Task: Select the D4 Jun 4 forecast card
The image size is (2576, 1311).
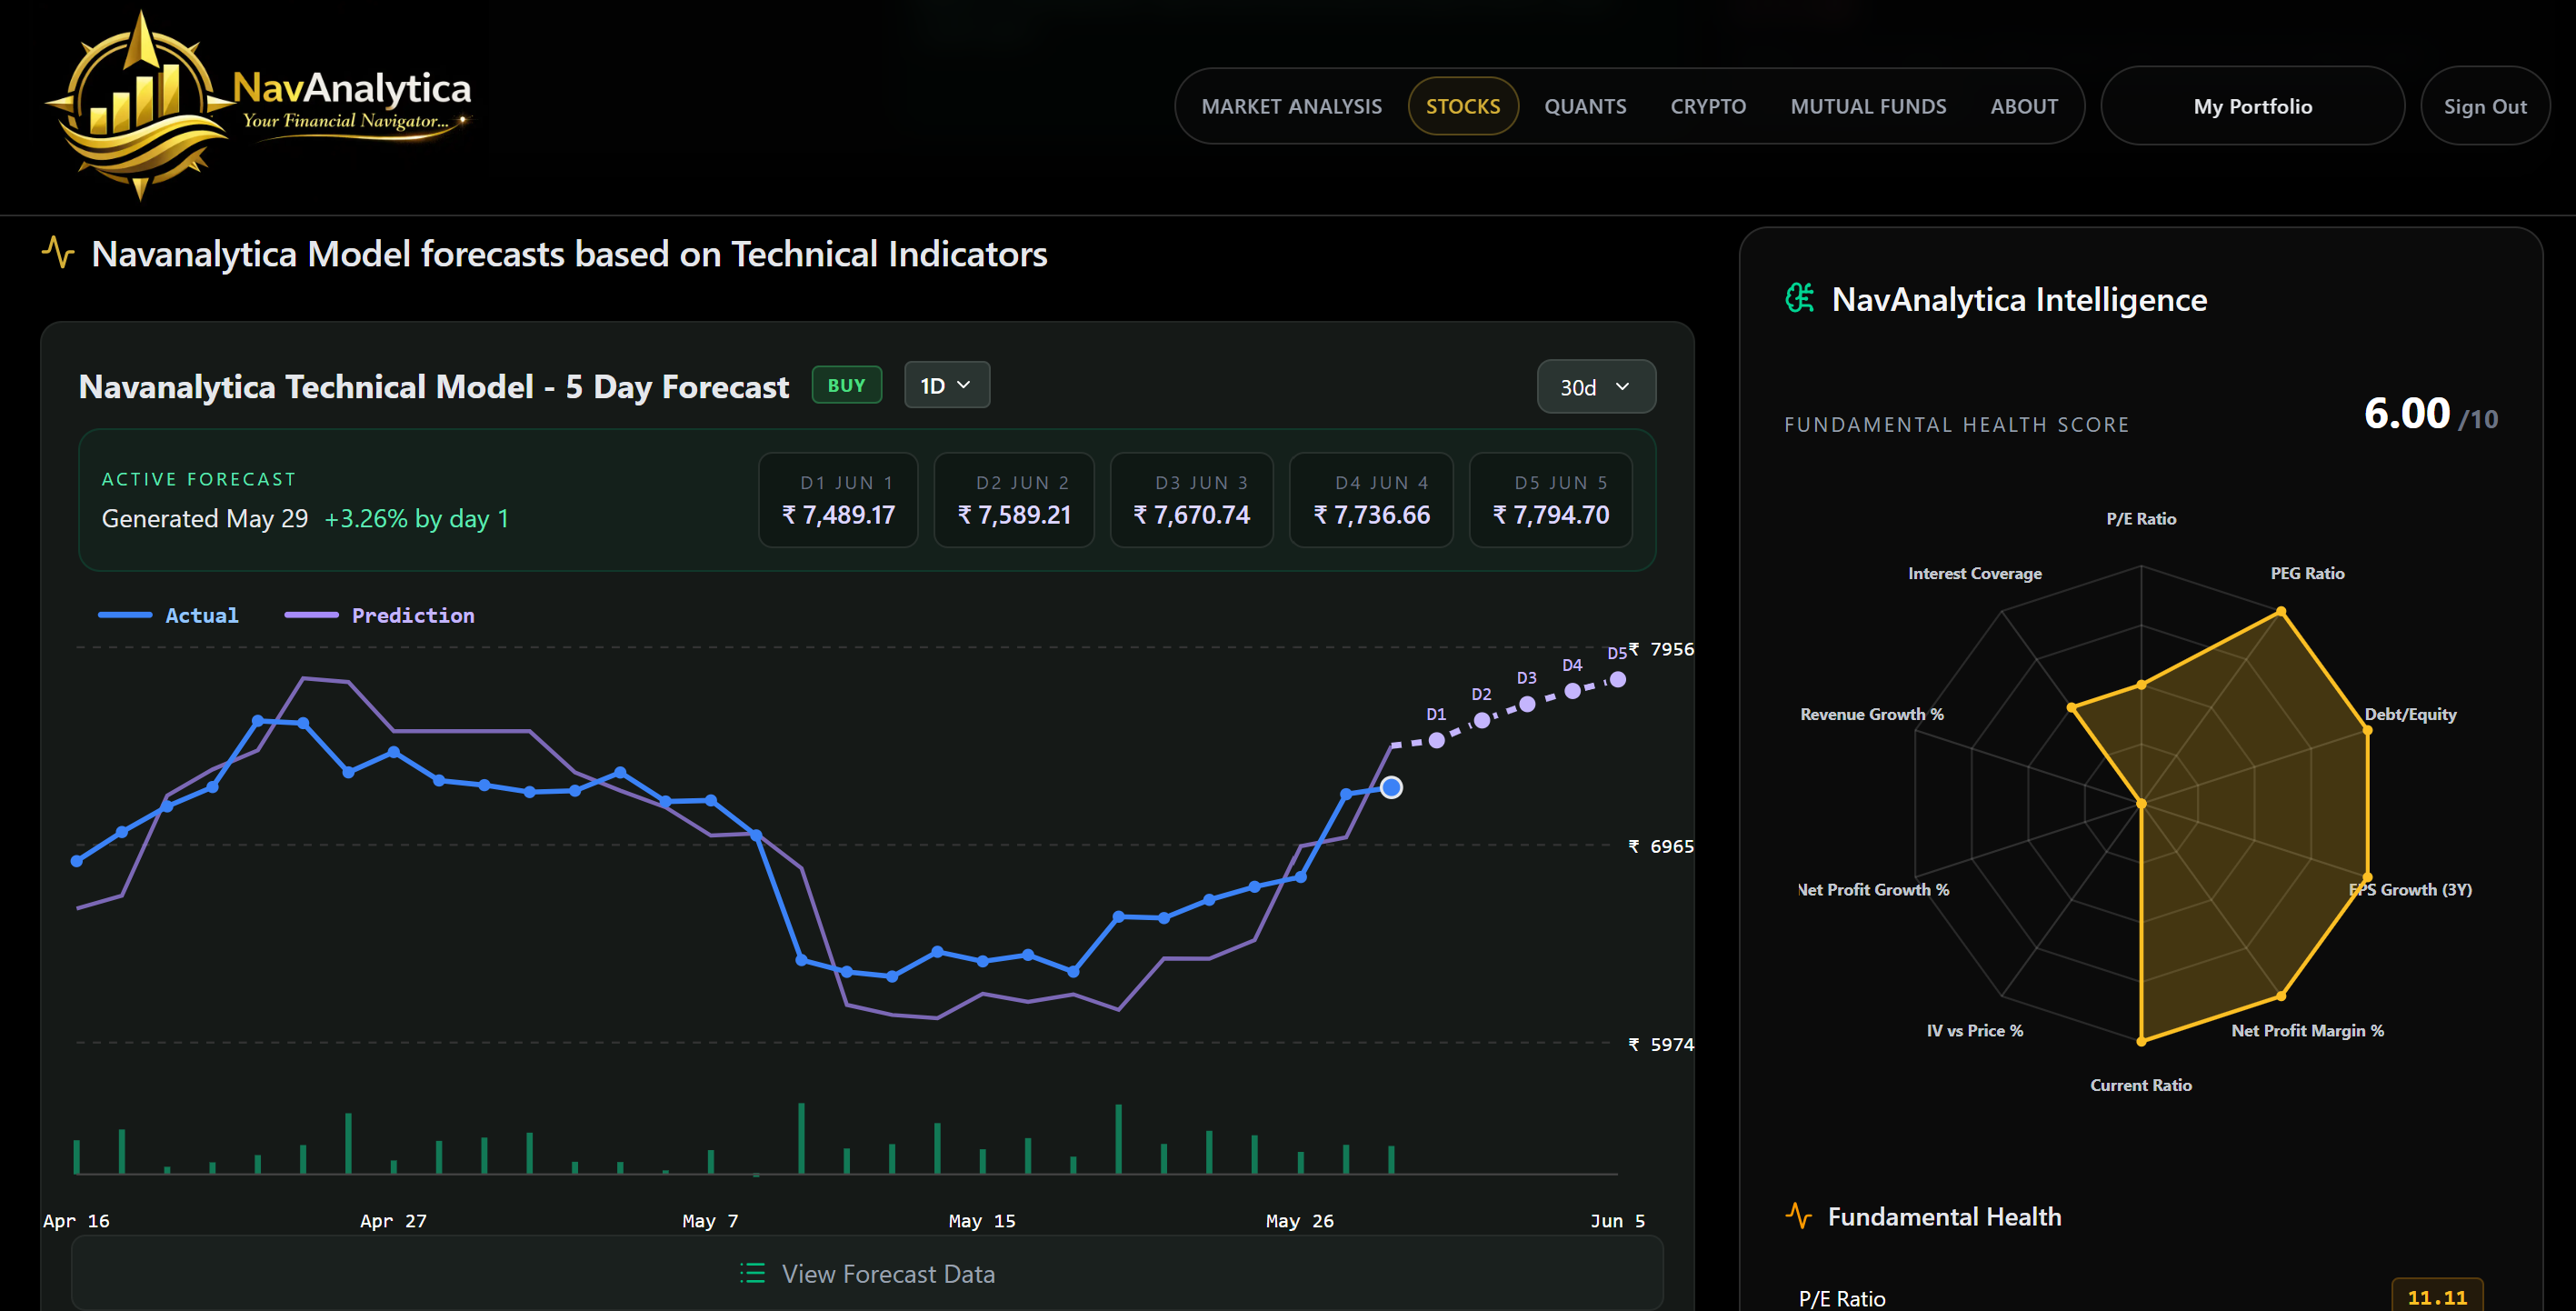Action: click(1371, 500)
